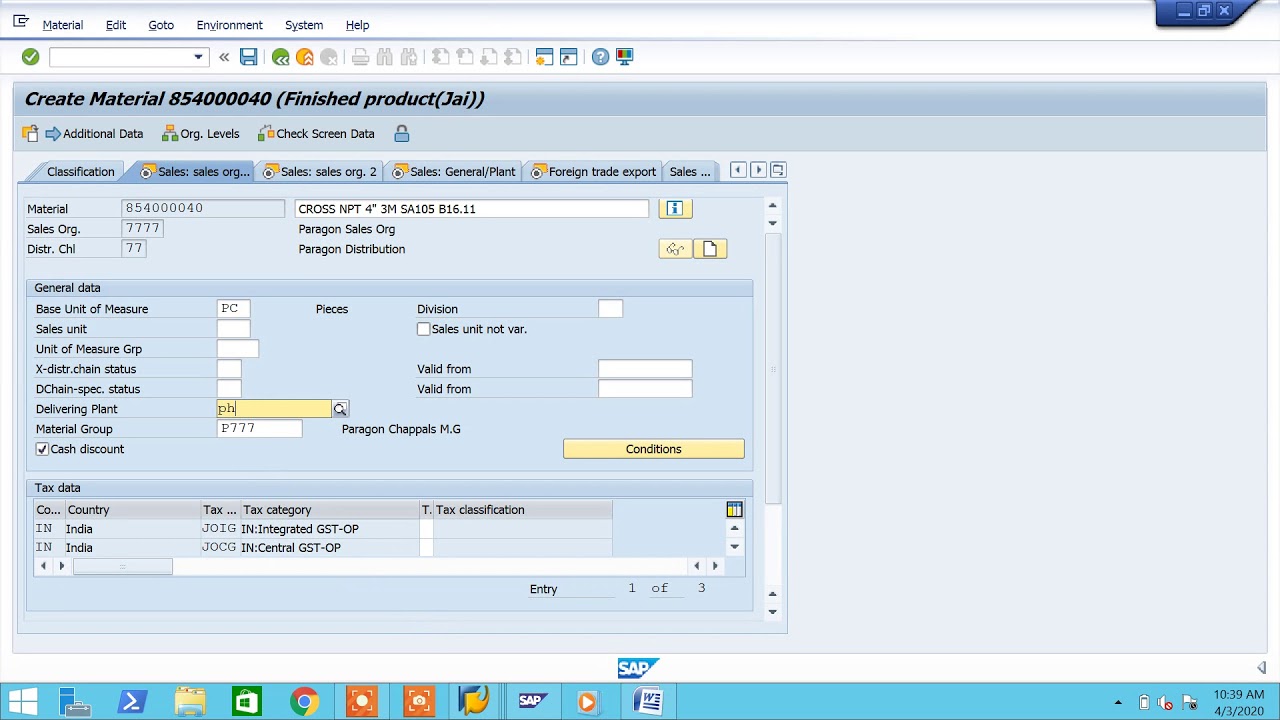Click the Select Views icon left of Additional Data
The image size is (1280, 720).
(x=30, y=133)
